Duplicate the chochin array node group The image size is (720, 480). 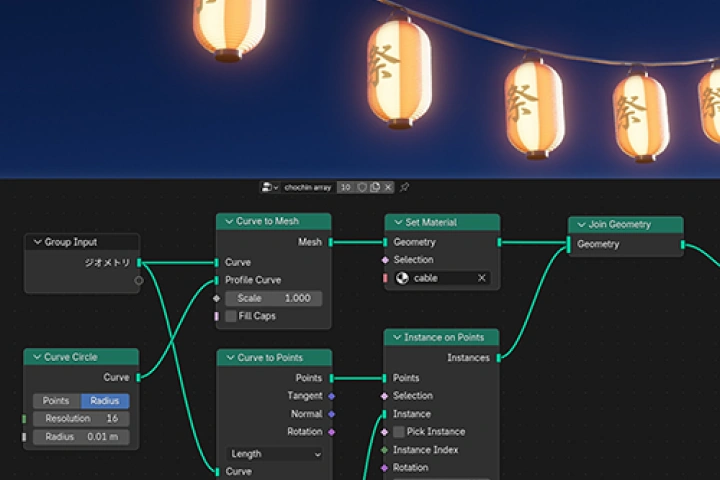tap(375, 187)
